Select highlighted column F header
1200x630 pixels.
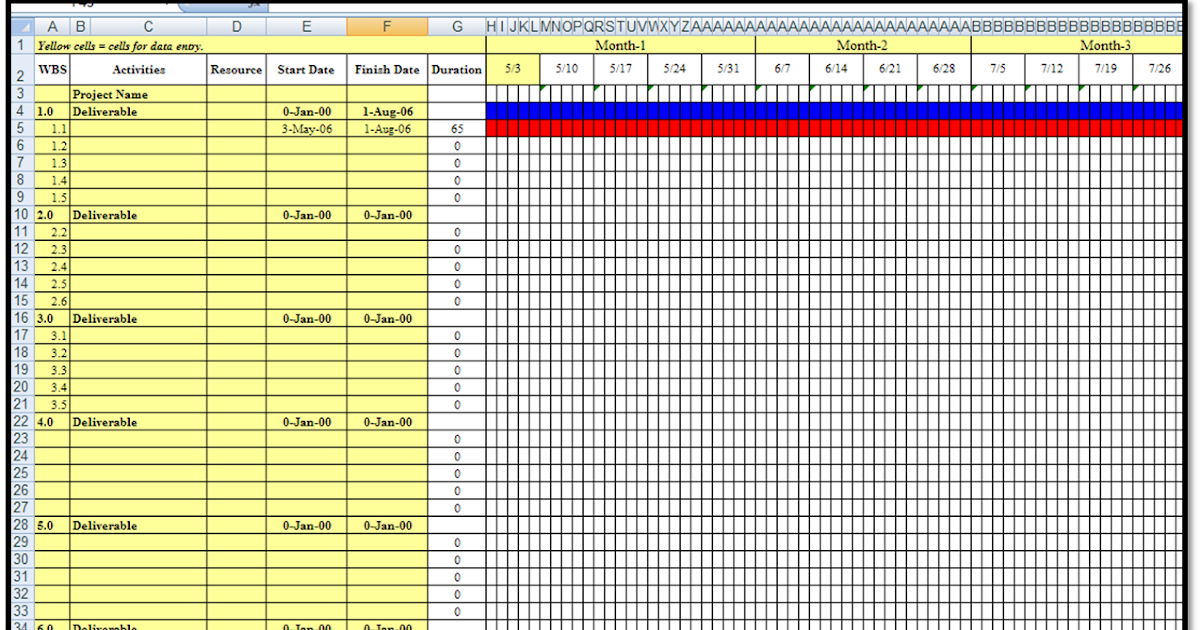[387, 27]
